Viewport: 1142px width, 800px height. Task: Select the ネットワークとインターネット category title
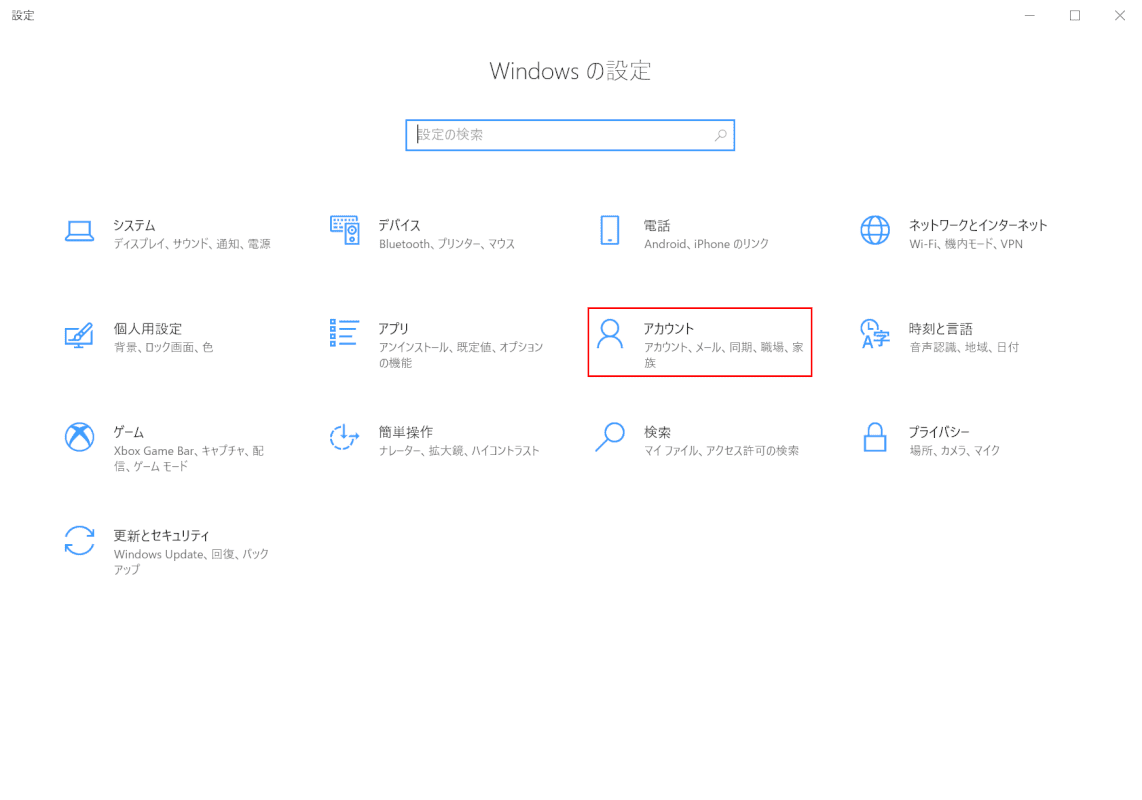click(x=978, y=225)
